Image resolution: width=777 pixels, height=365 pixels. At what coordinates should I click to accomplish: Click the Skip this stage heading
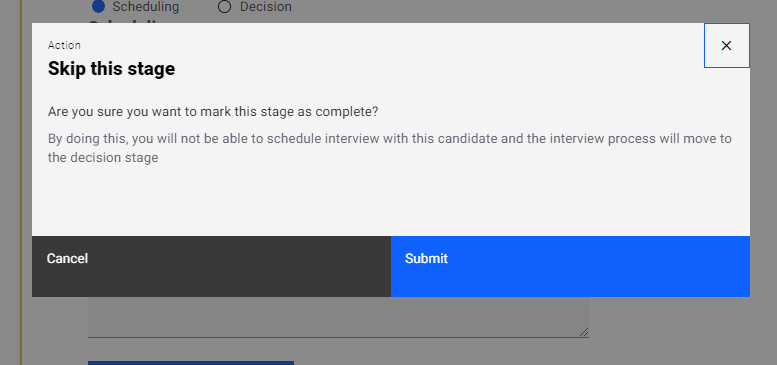tap(111, 68)
